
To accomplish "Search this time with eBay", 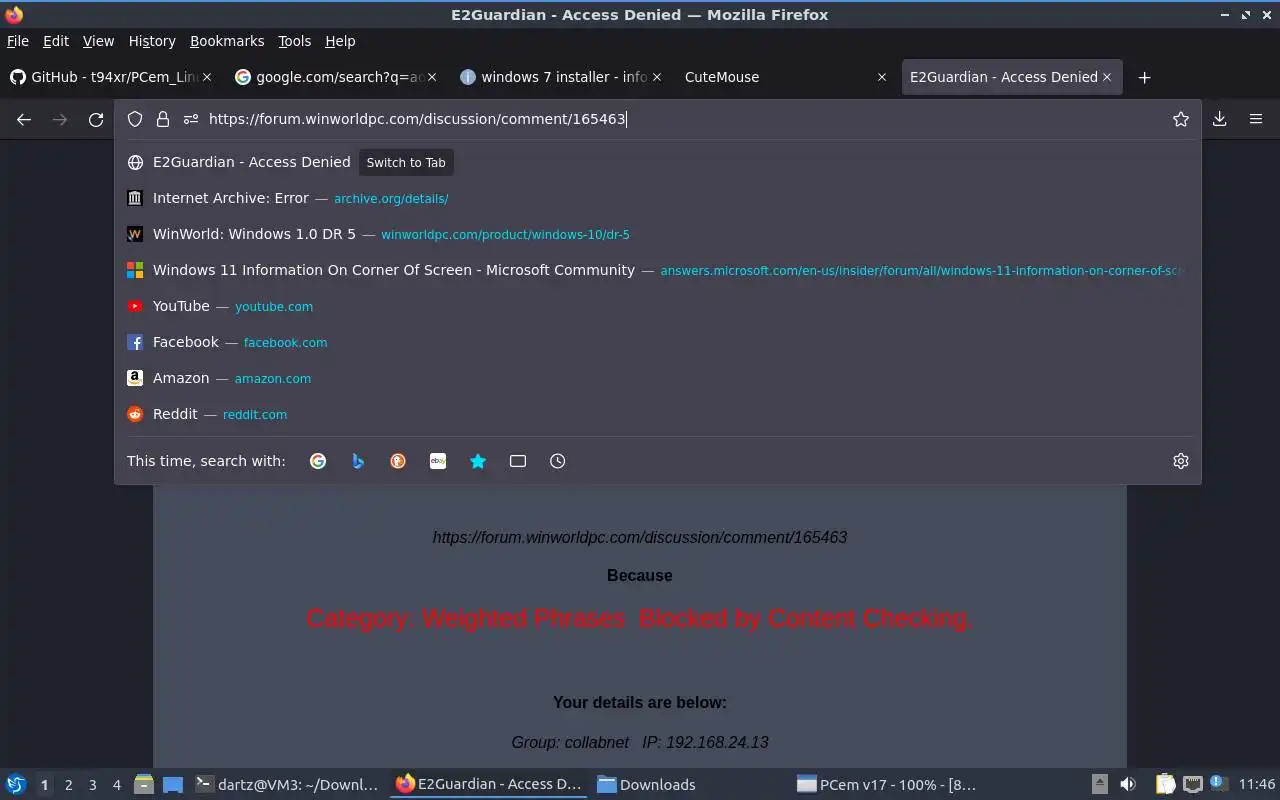I will point(438,461).
